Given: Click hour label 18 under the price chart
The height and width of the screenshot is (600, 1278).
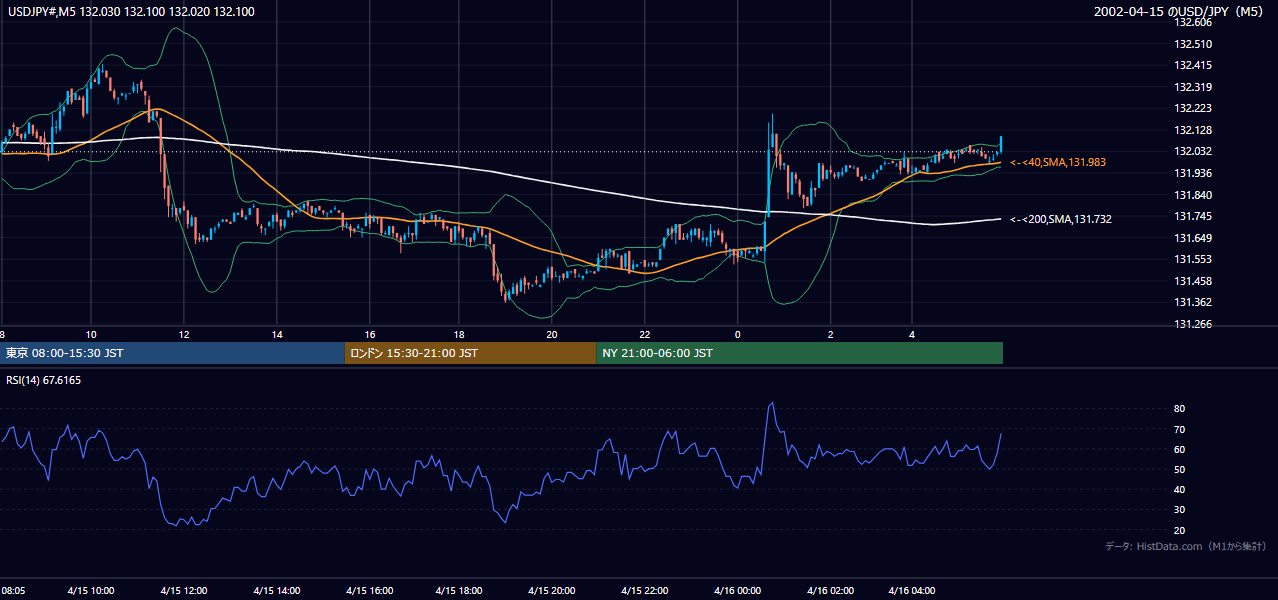Looking at the screenshot, I should pos(459,334).
